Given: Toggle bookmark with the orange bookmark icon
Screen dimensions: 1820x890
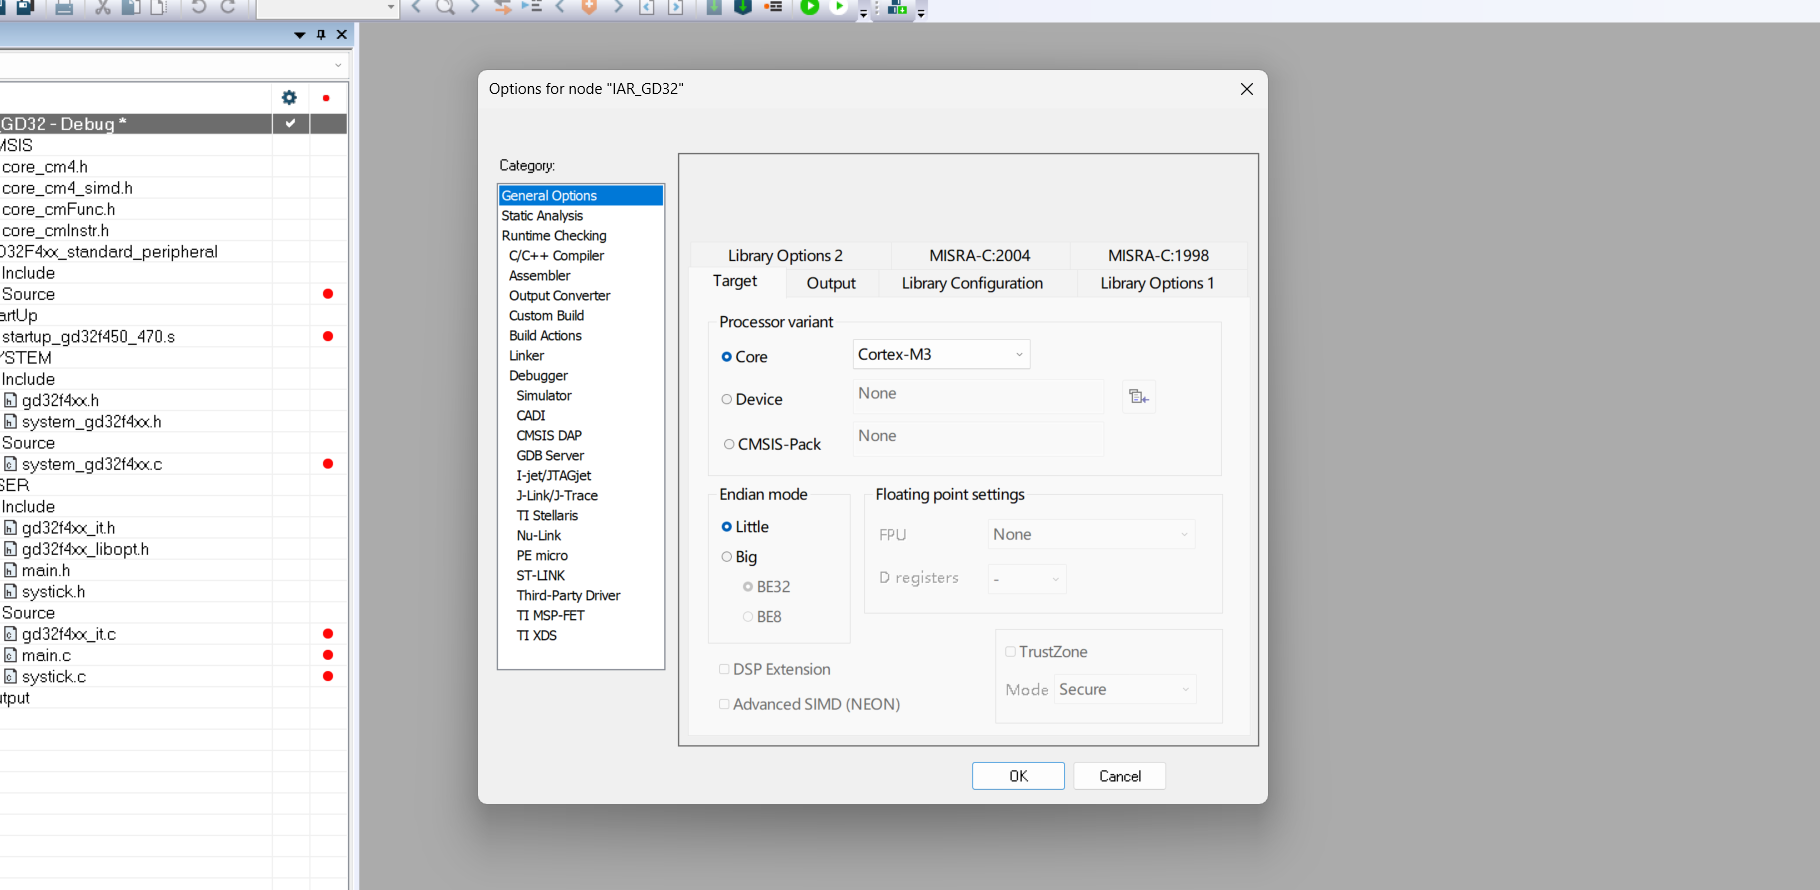Looking at the screenshot, I should click(589, 6).
